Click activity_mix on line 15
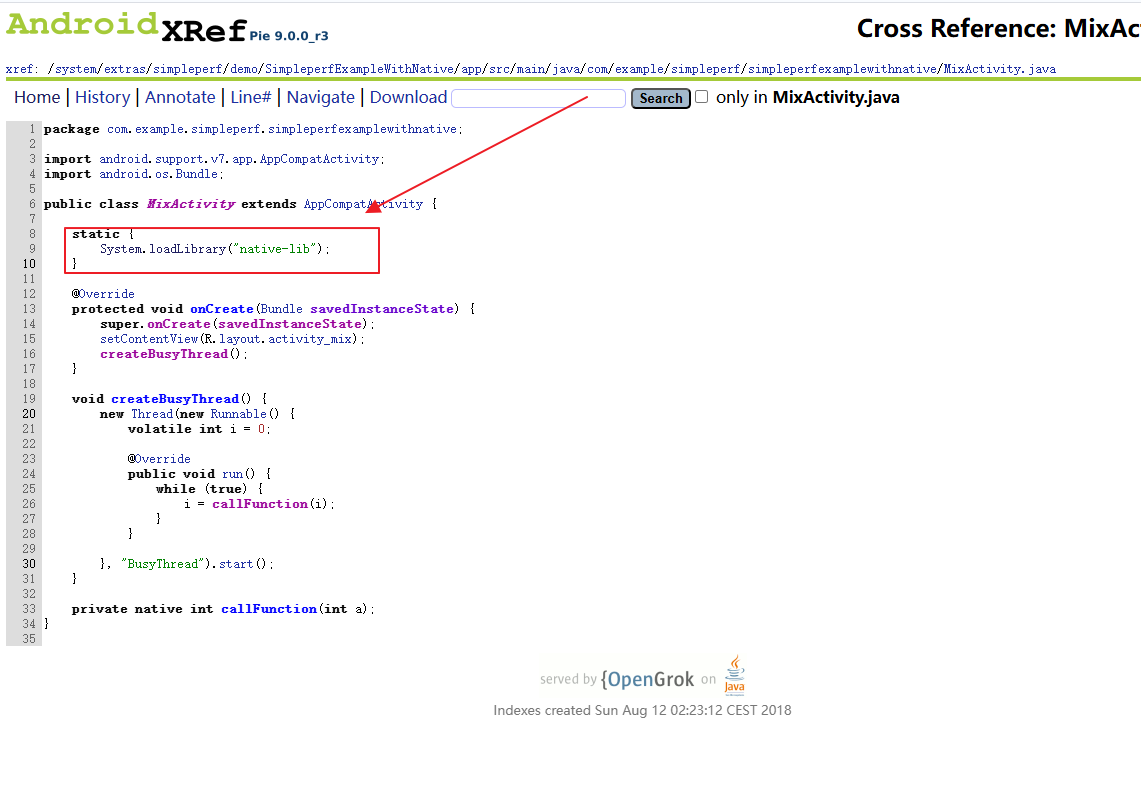Image resolution: width=1141 pixels, height=792 pixels. (310, 338)
